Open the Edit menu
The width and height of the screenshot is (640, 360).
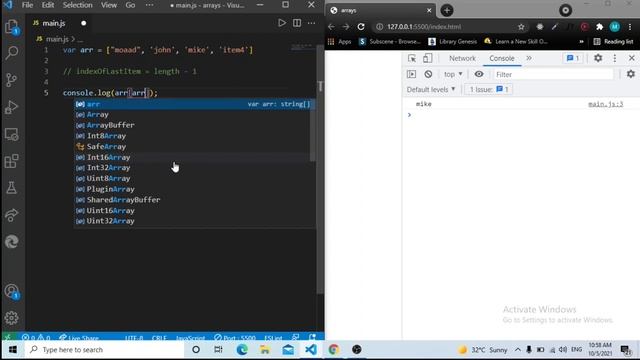coord(48,5)
